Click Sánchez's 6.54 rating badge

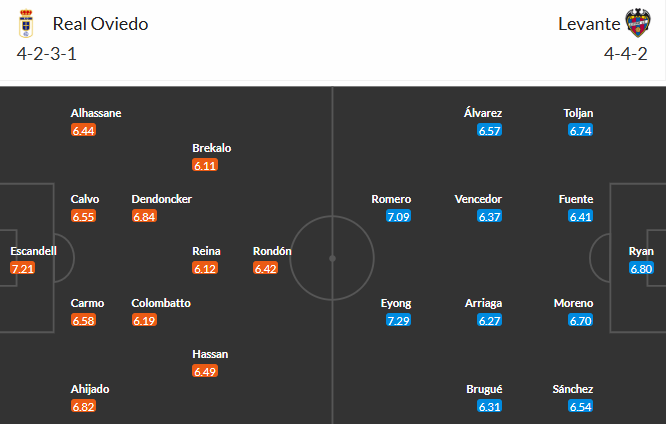tap(580, 406)
